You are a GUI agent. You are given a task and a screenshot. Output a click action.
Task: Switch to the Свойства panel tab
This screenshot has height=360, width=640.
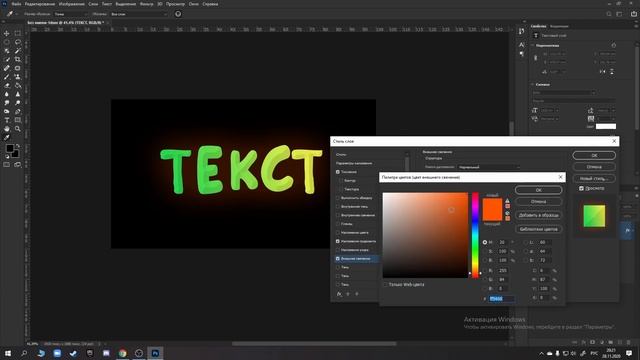click(x=538, y=26)
